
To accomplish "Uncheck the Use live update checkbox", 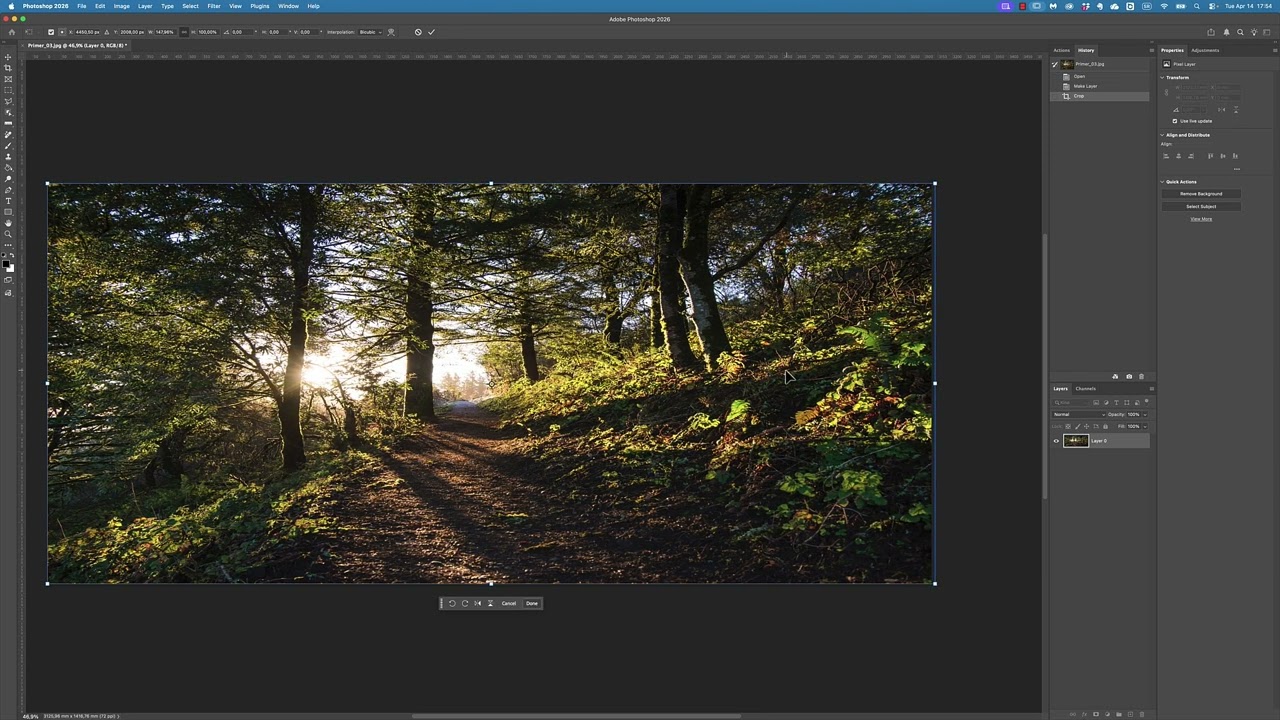I will click(x=1175, y=121).
